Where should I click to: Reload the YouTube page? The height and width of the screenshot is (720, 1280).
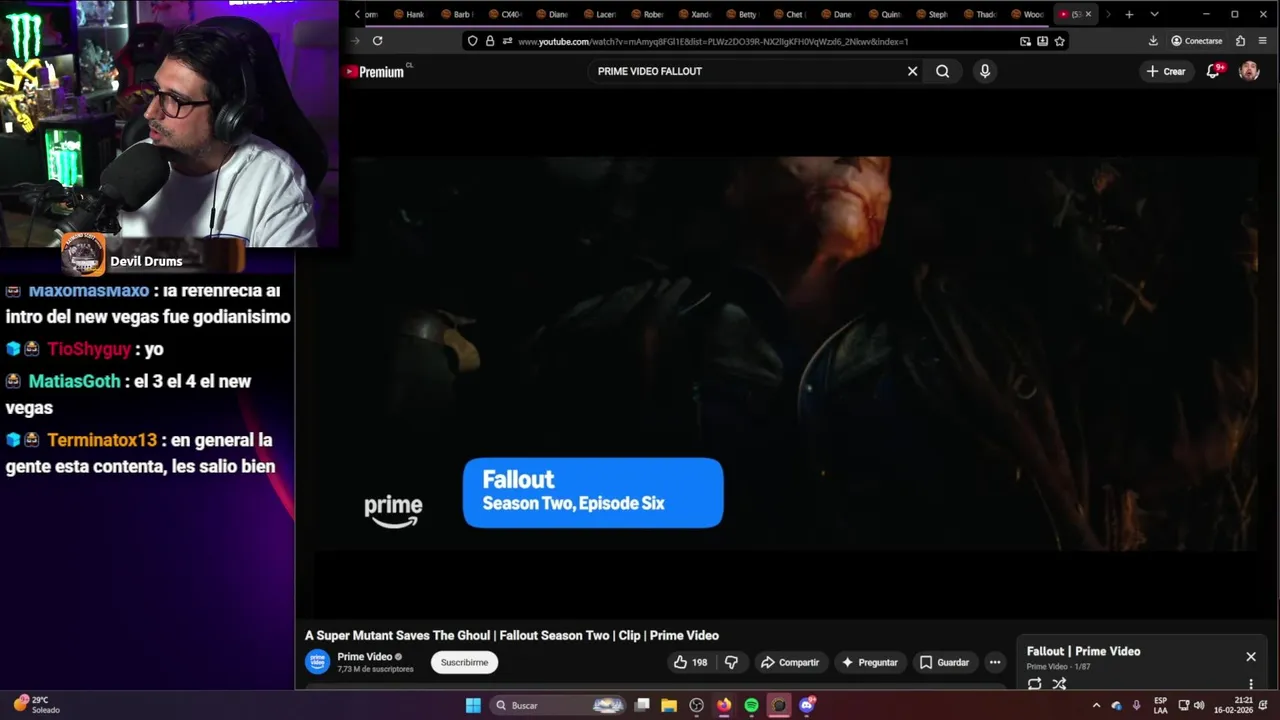[377, 41]
